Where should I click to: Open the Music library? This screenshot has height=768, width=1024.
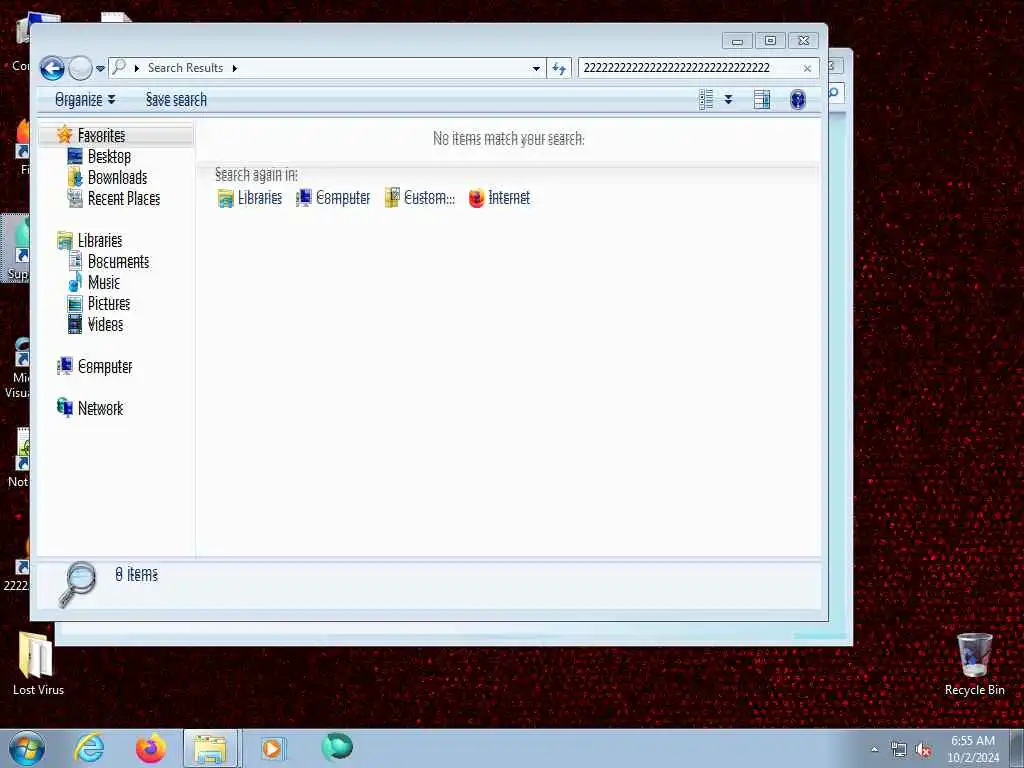click(104, 282)
